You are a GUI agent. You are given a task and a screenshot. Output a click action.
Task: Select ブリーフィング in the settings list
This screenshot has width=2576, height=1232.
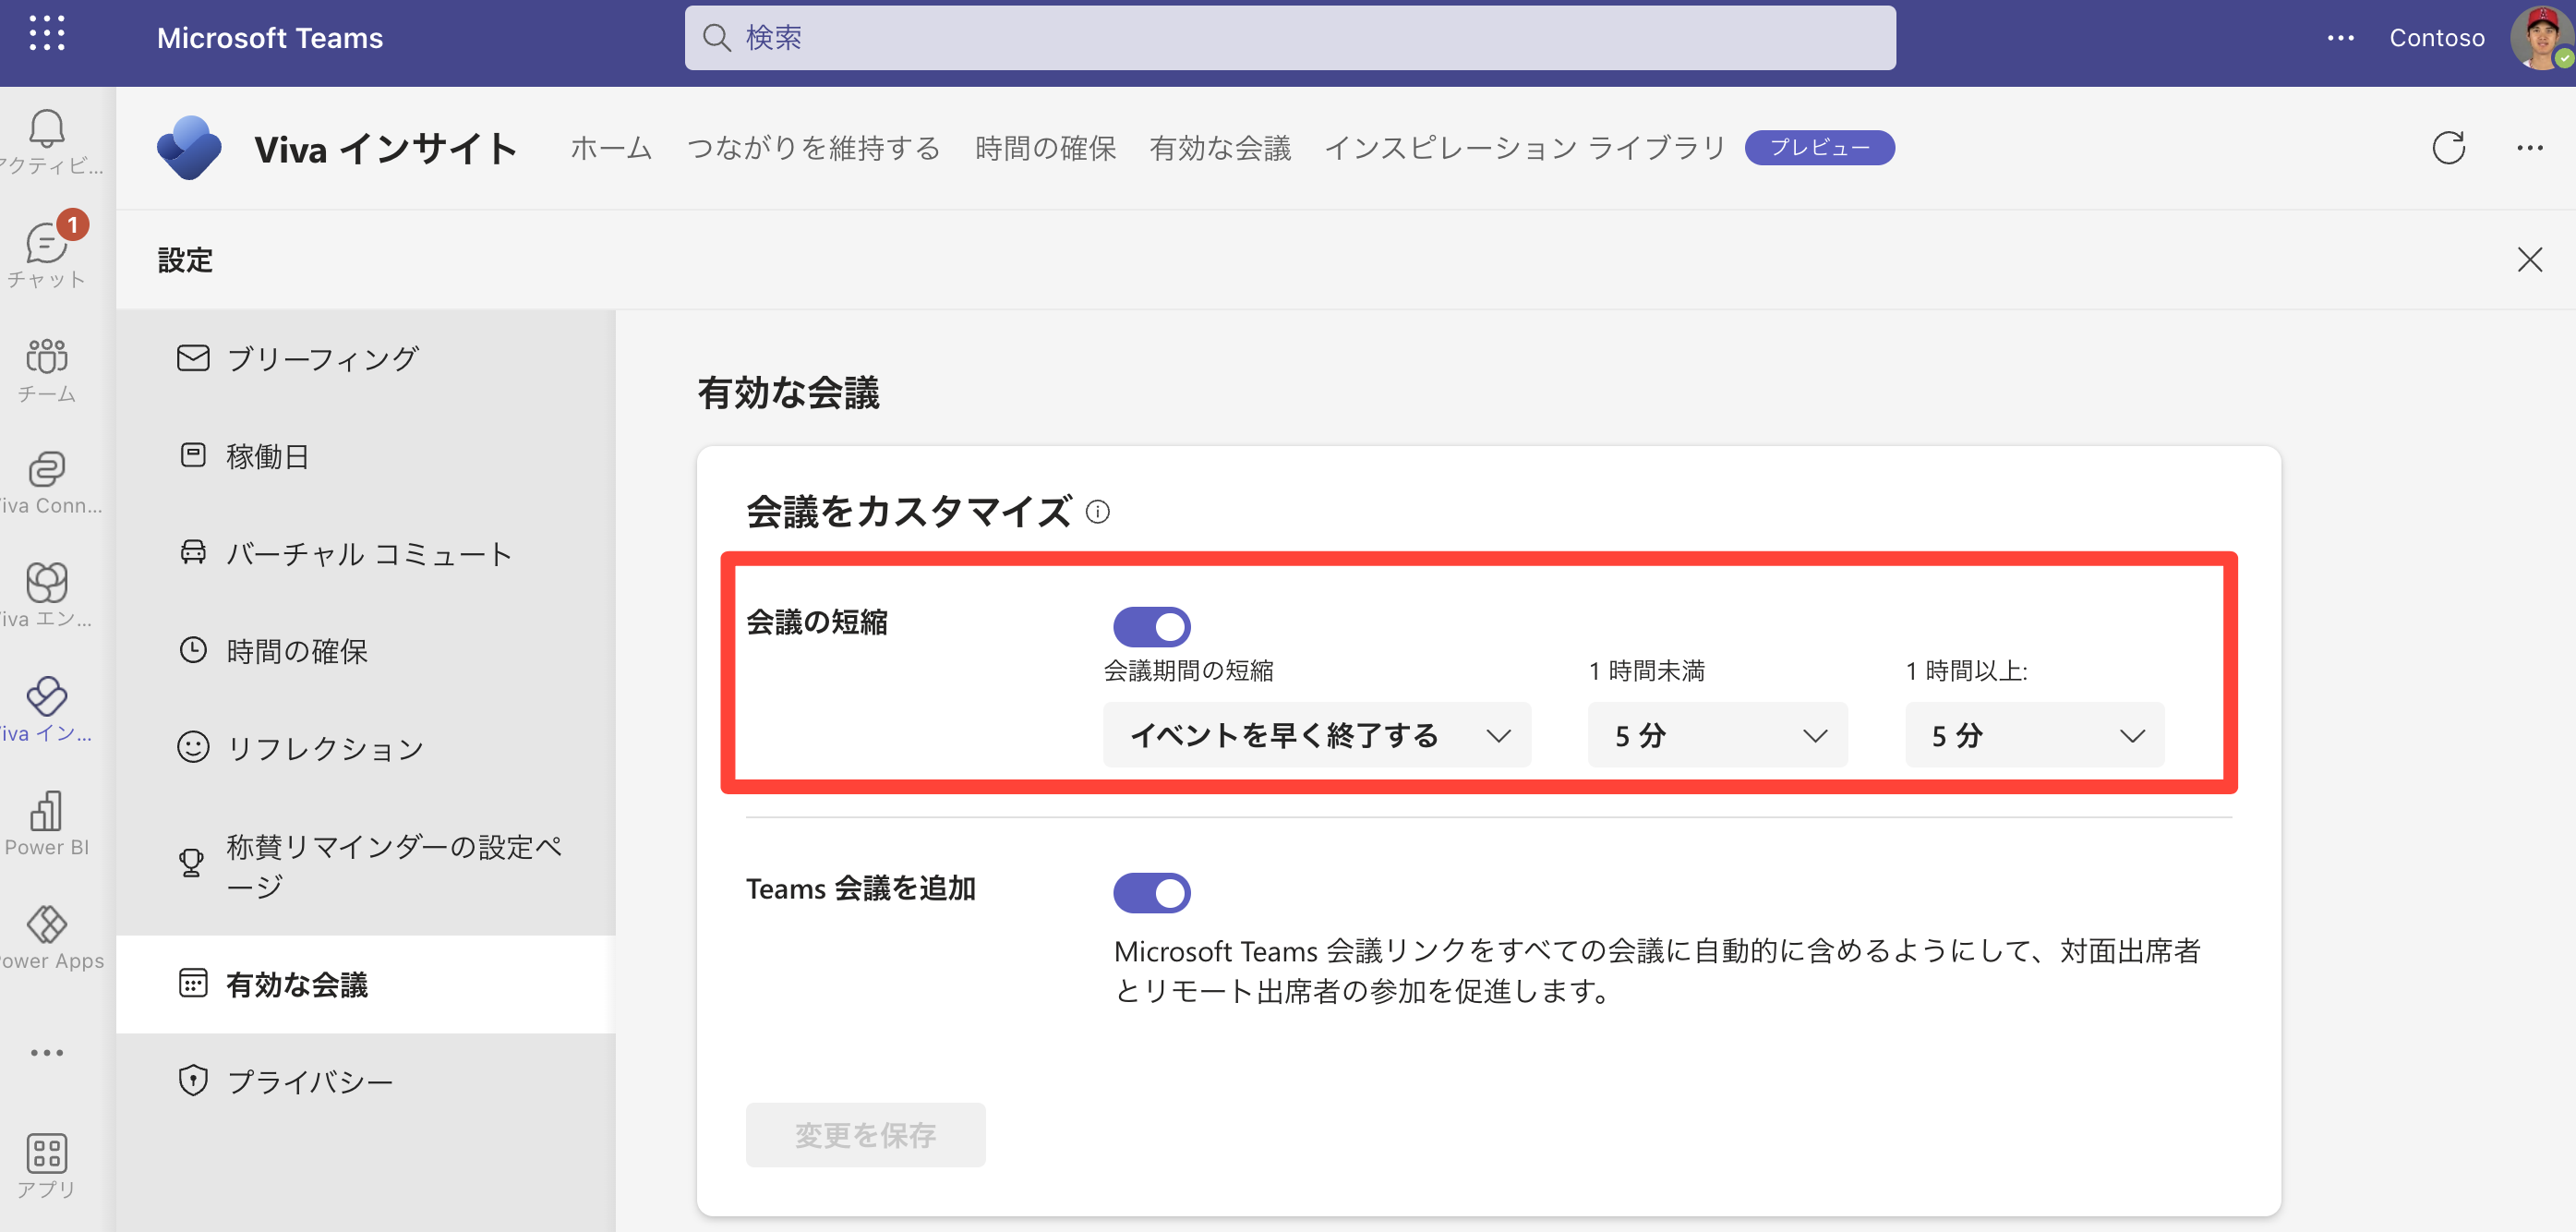(x=321, y=358)
